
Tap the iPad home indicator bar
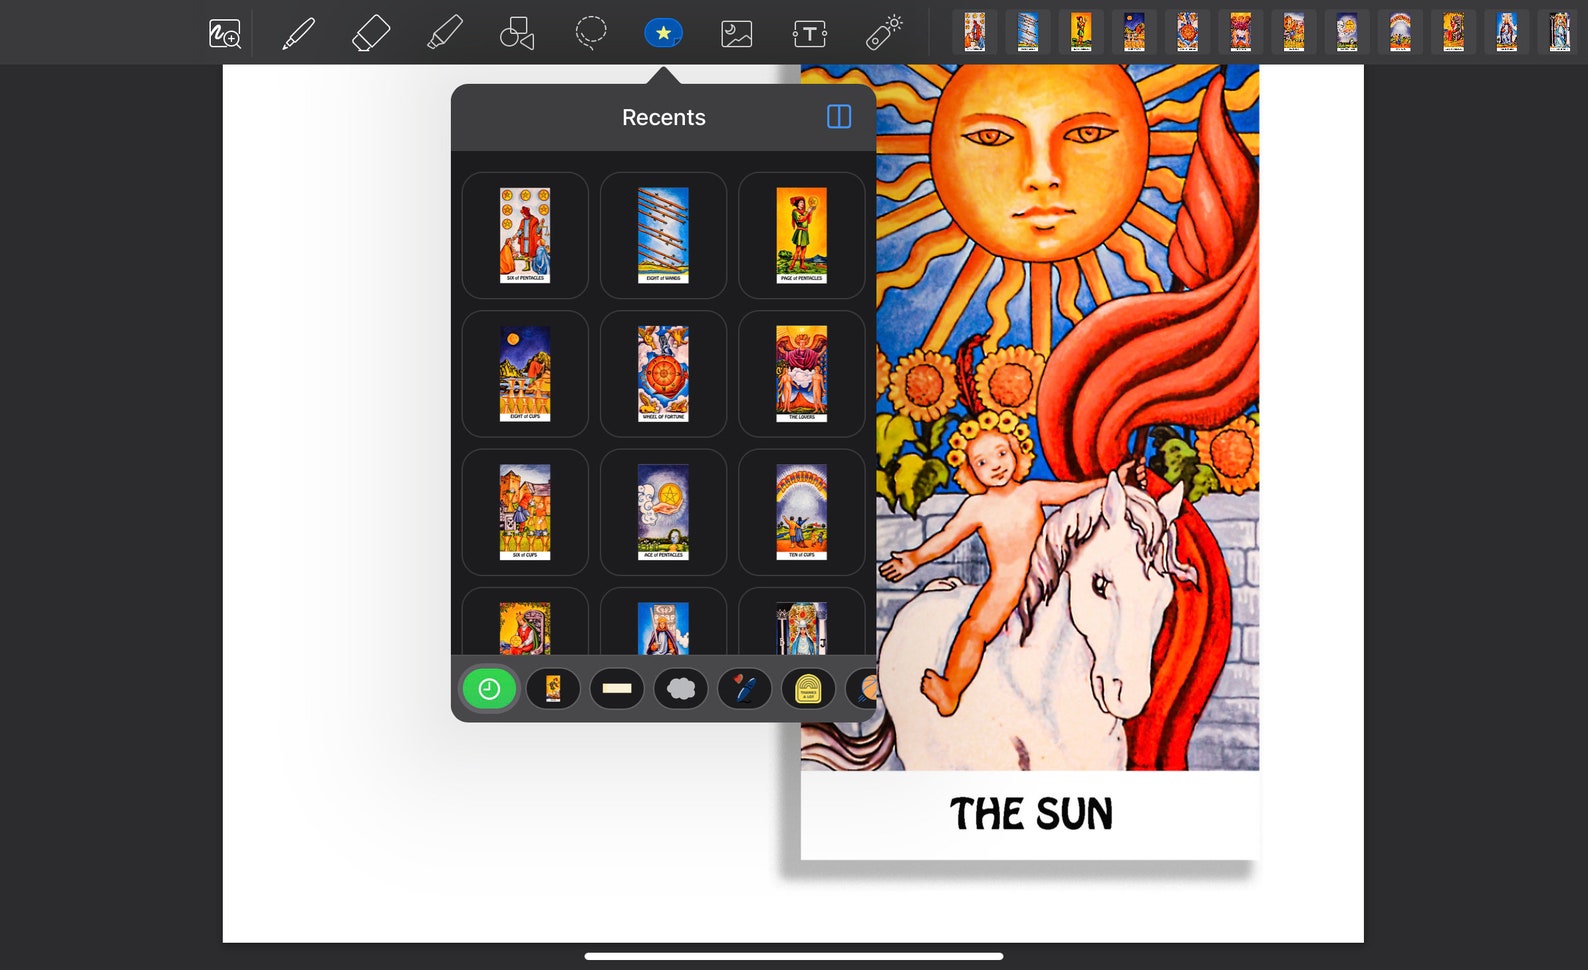[x=794, y=956]
